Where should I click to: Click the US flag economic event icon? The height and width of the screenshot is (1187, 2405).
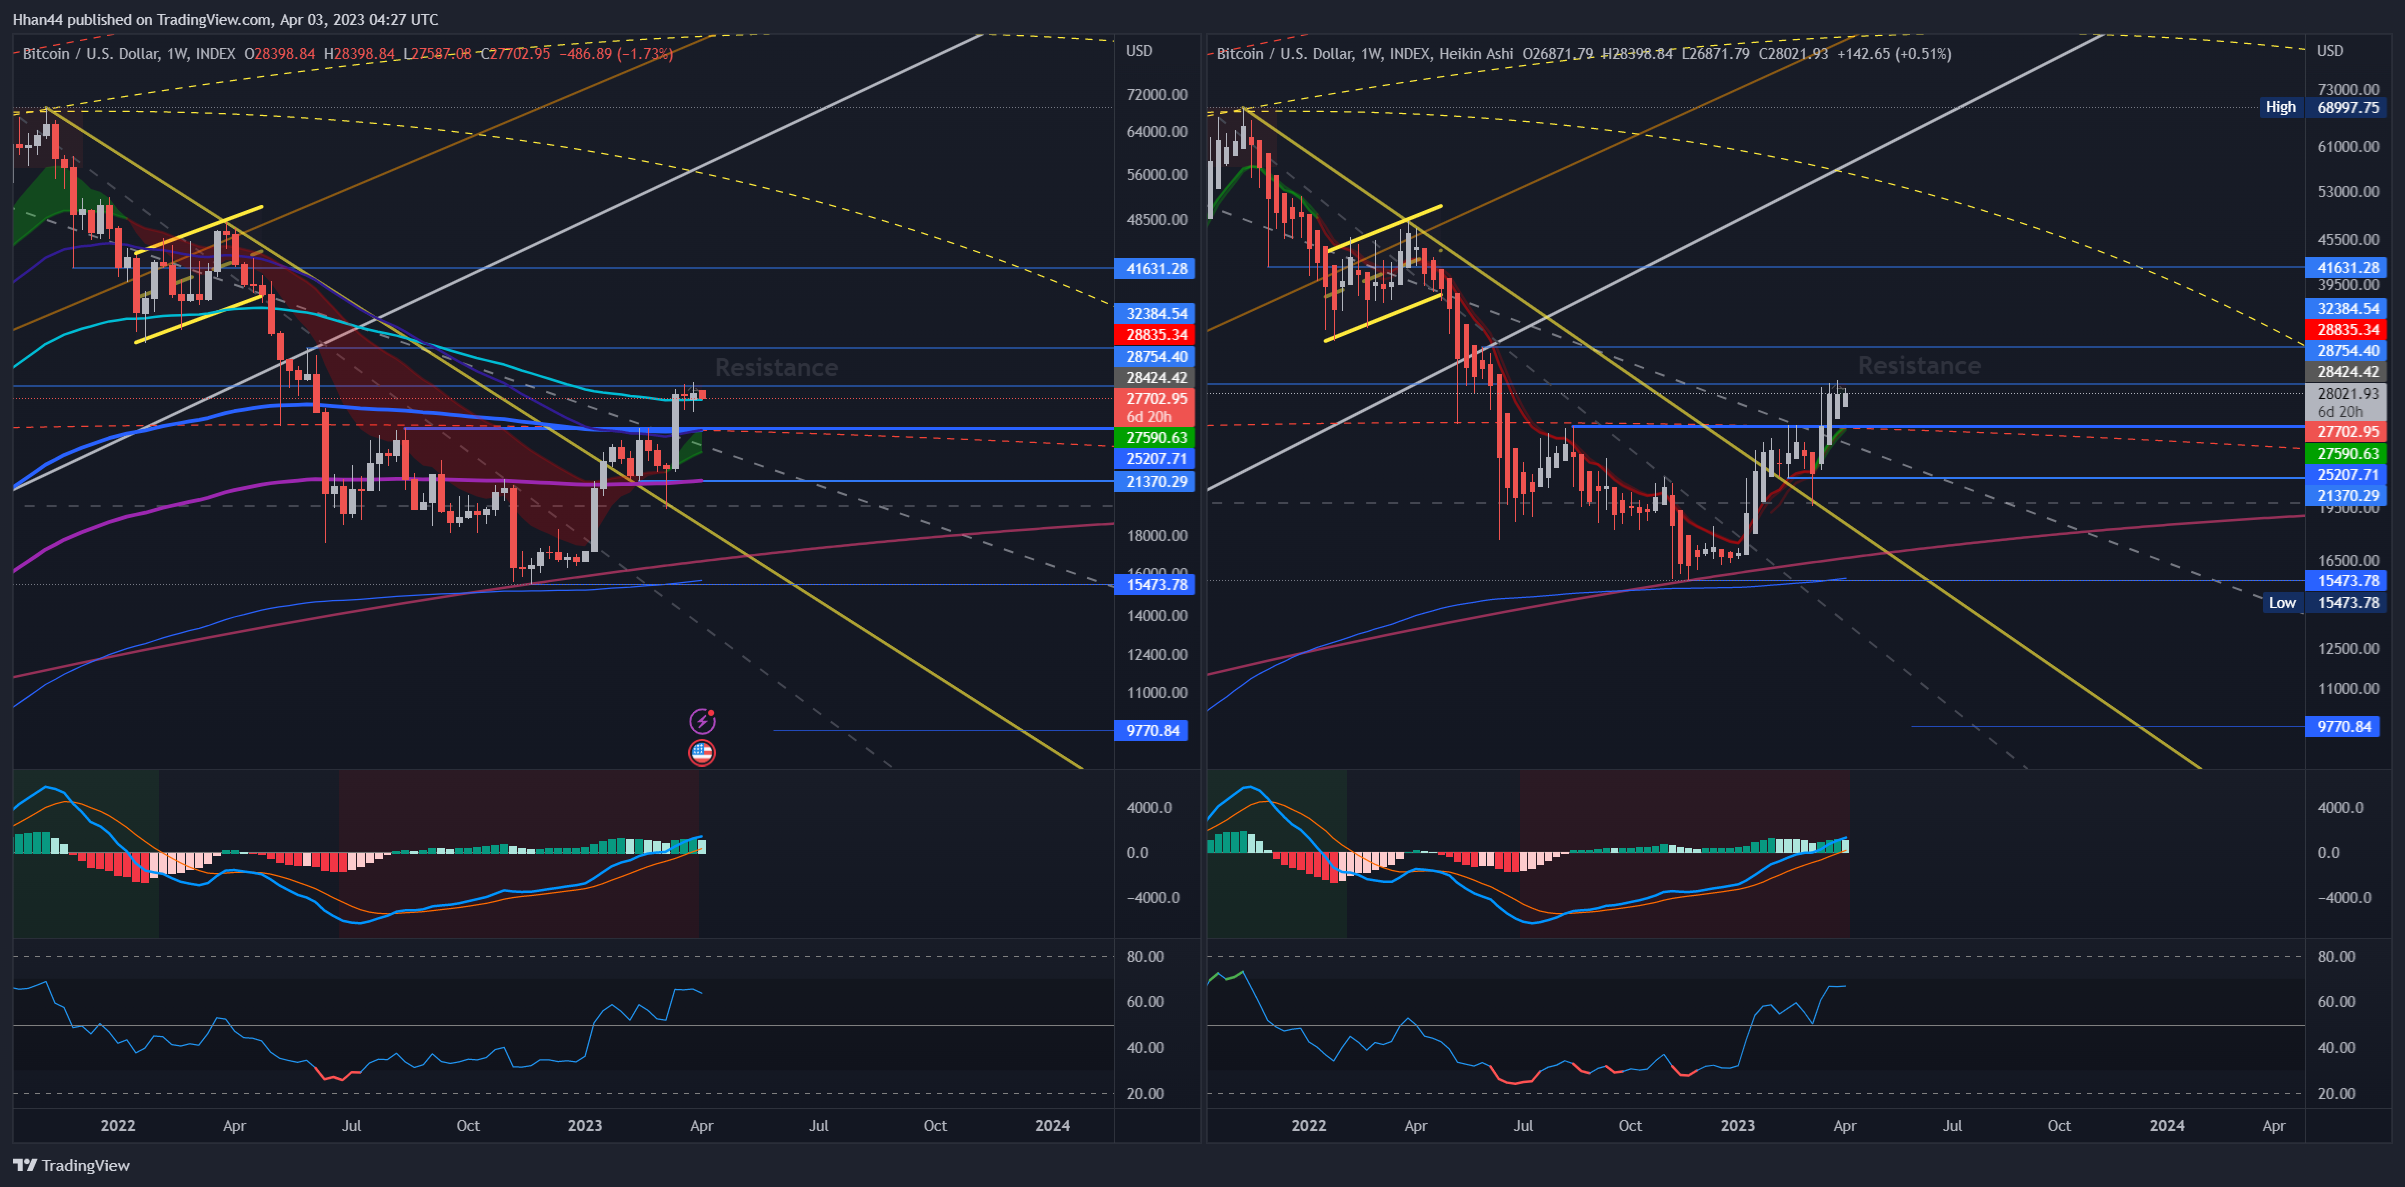coord(702,753)
